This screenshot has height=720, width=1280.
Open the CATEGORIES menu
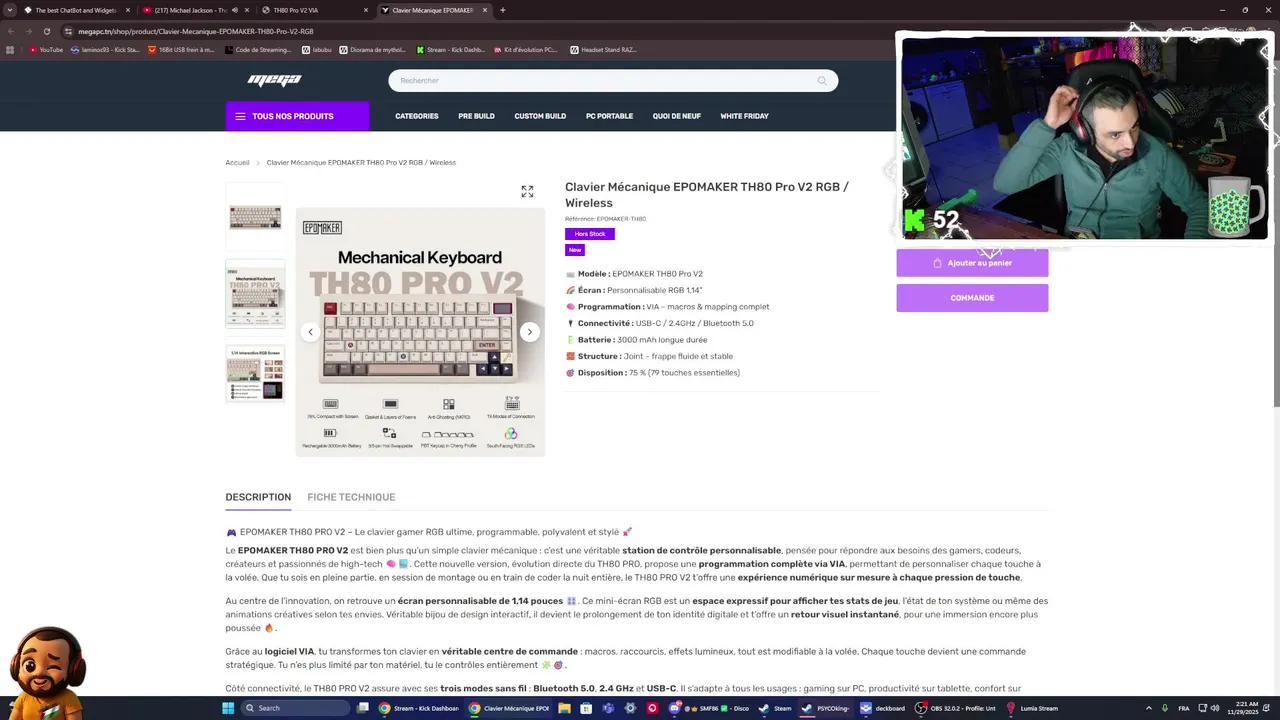coord(417,116)
